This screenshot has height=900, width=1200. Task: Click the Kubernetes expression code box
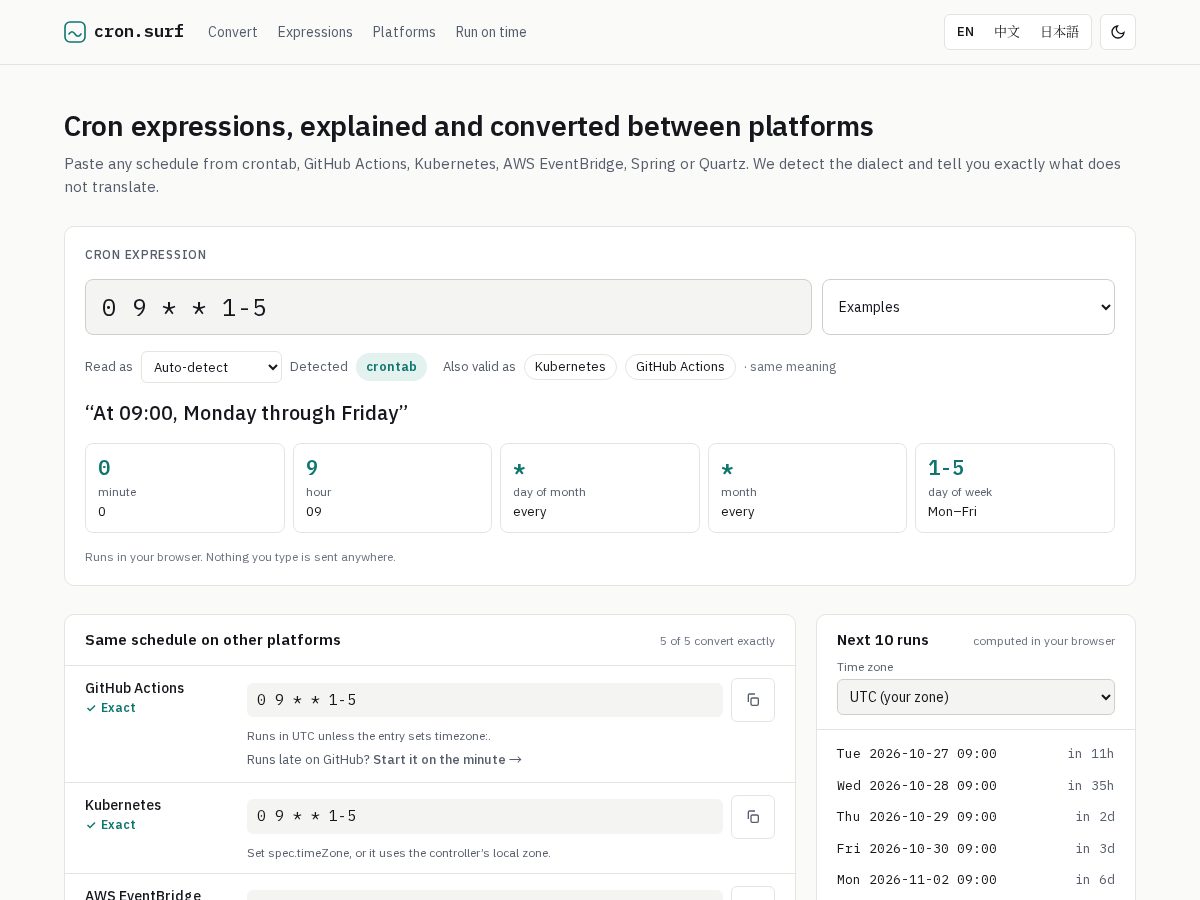[485, 816]
